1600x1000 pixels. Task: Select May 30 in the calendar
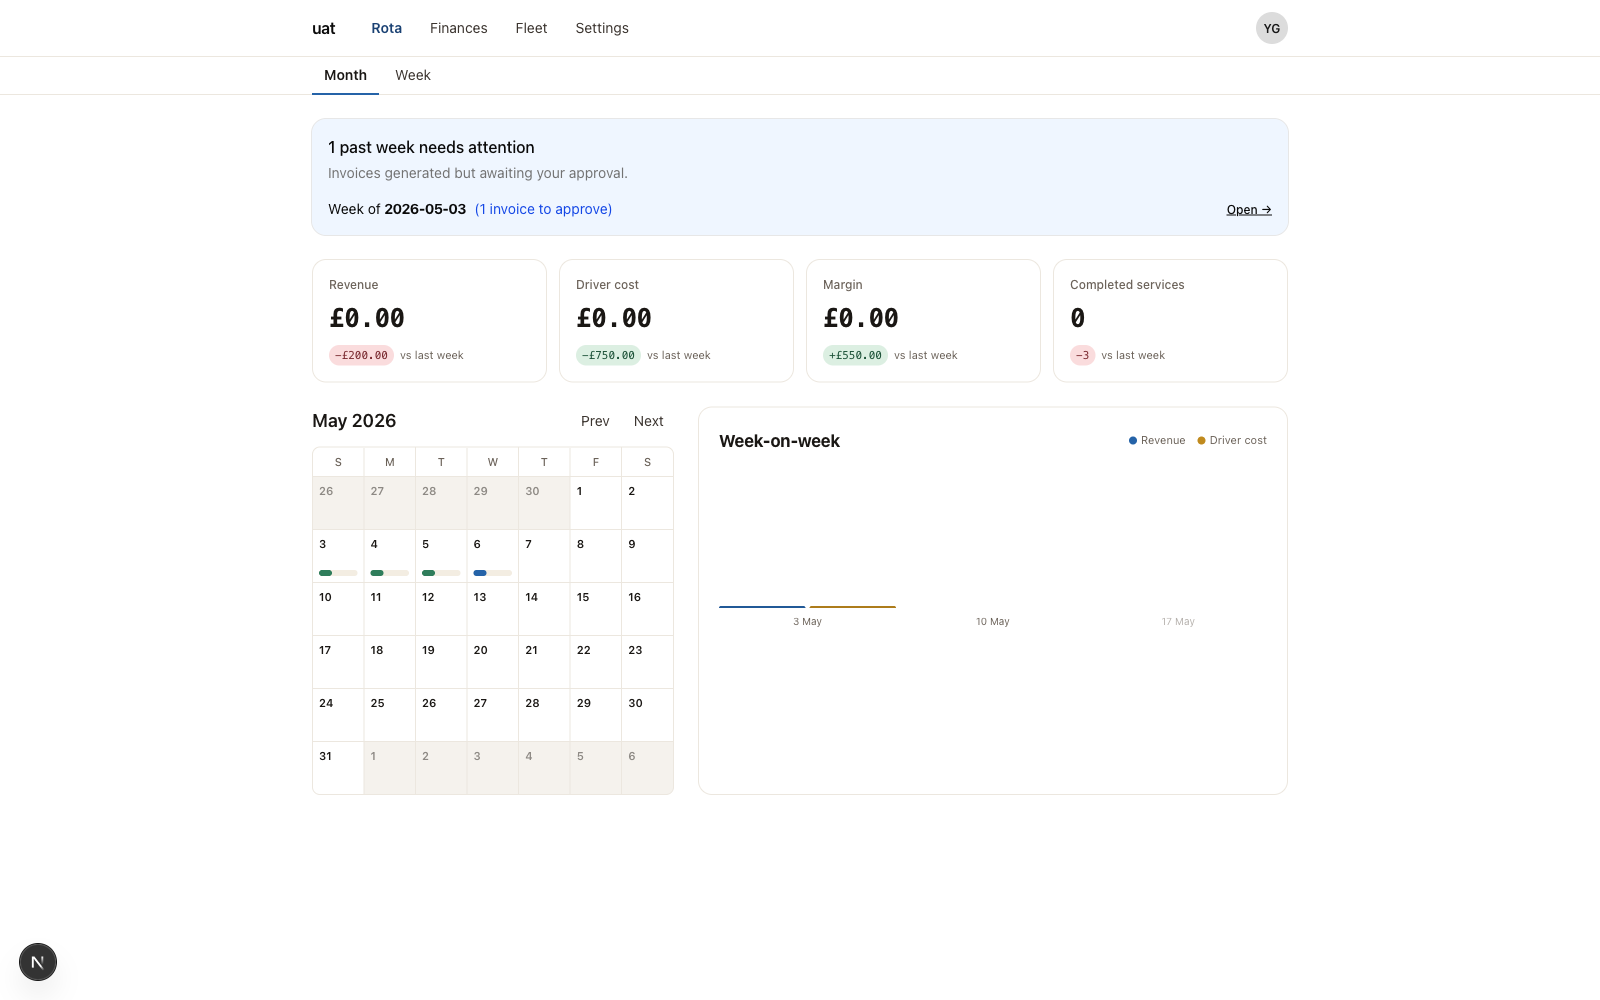(x=647, y=715)
